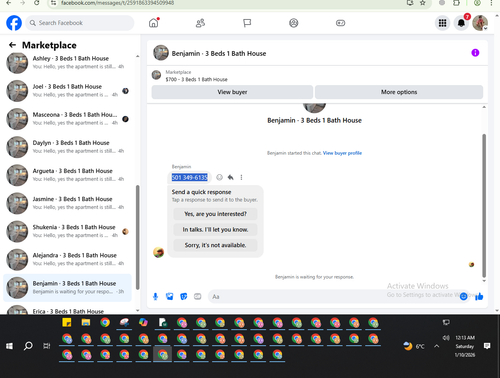Open Joel 3 Beds 1 Bath conversation
This screenshot has width=500, height=378.
(x=68, y=90)
